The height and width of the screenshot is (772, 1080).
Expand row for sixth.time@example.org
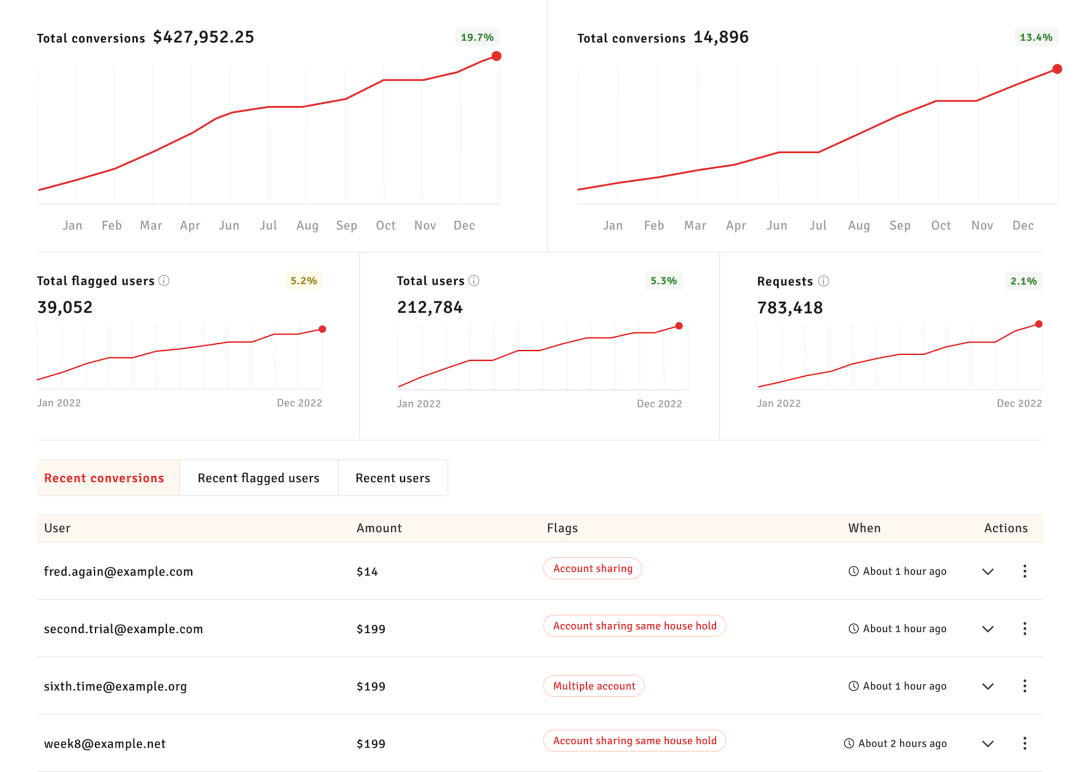988,687
